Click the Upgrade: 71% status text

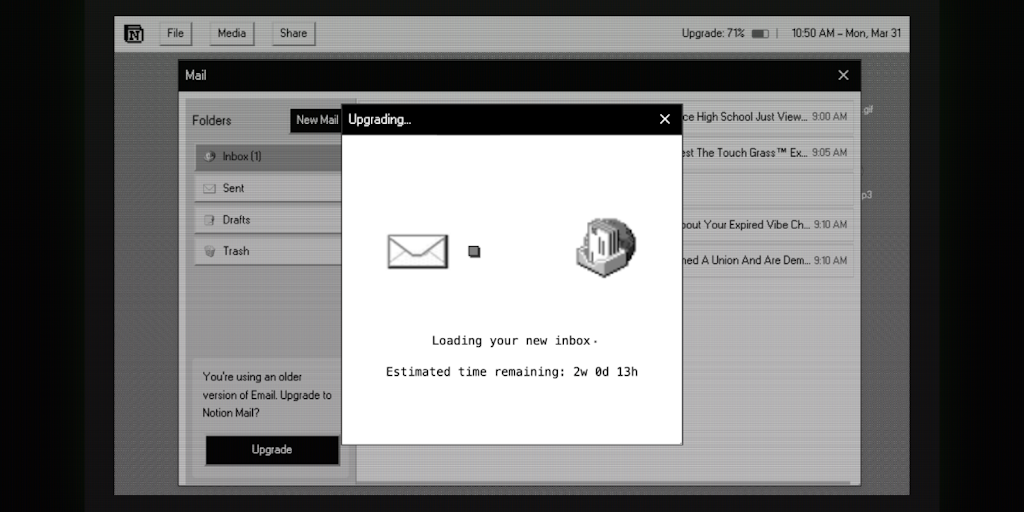coord(712,33)
